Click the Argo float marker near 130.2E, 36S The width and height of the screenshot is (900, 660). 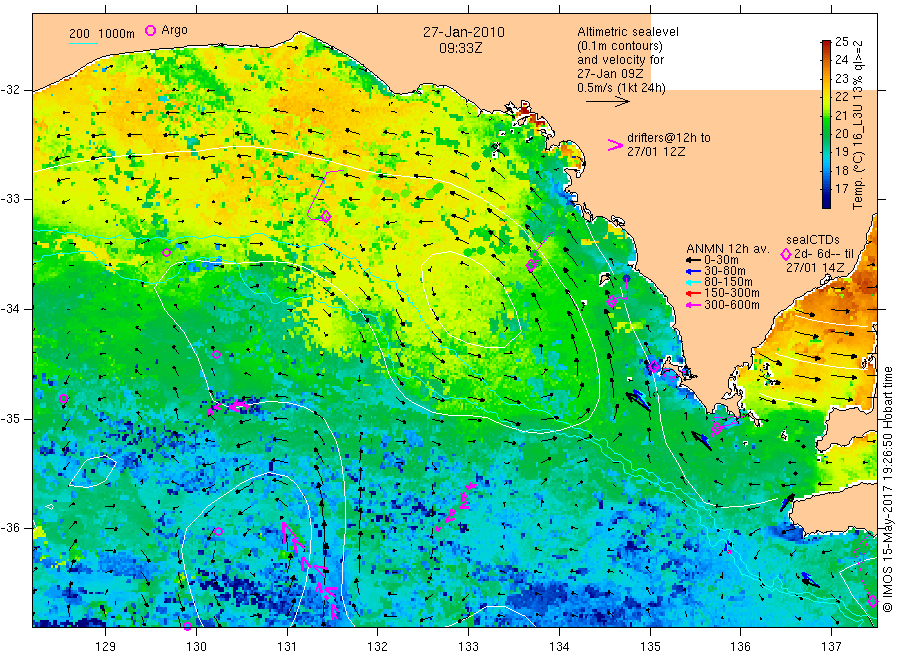click(x=218, y=531)
